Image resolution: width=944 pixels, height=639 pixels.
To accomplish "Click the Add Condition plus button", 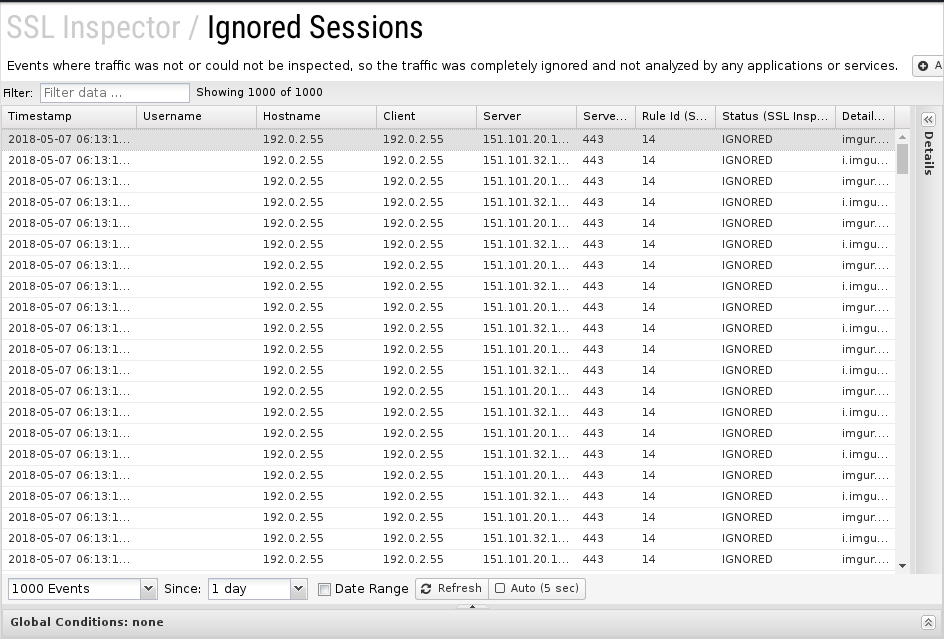I will [x=928, y=67].
